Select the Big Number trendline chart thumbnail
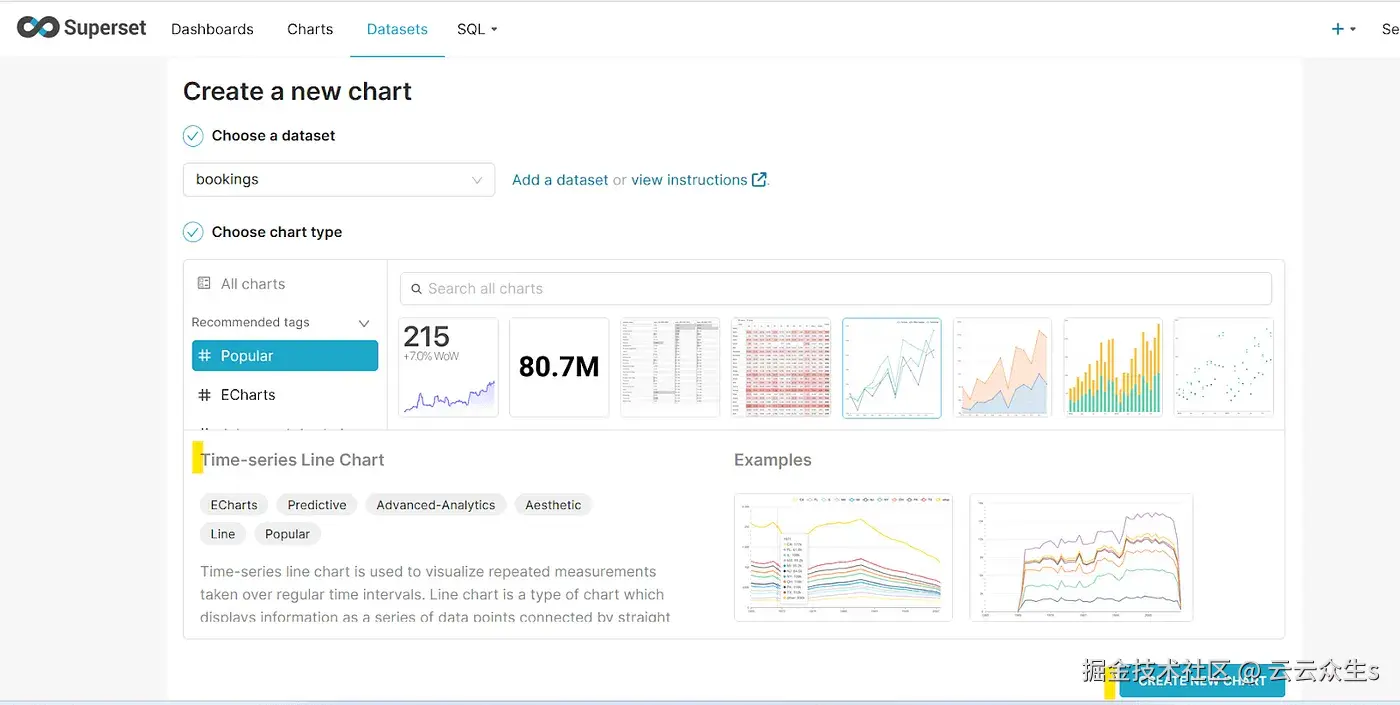This screenshot has width=1400, height=705. pyautogui.click(x=448, y=367)
